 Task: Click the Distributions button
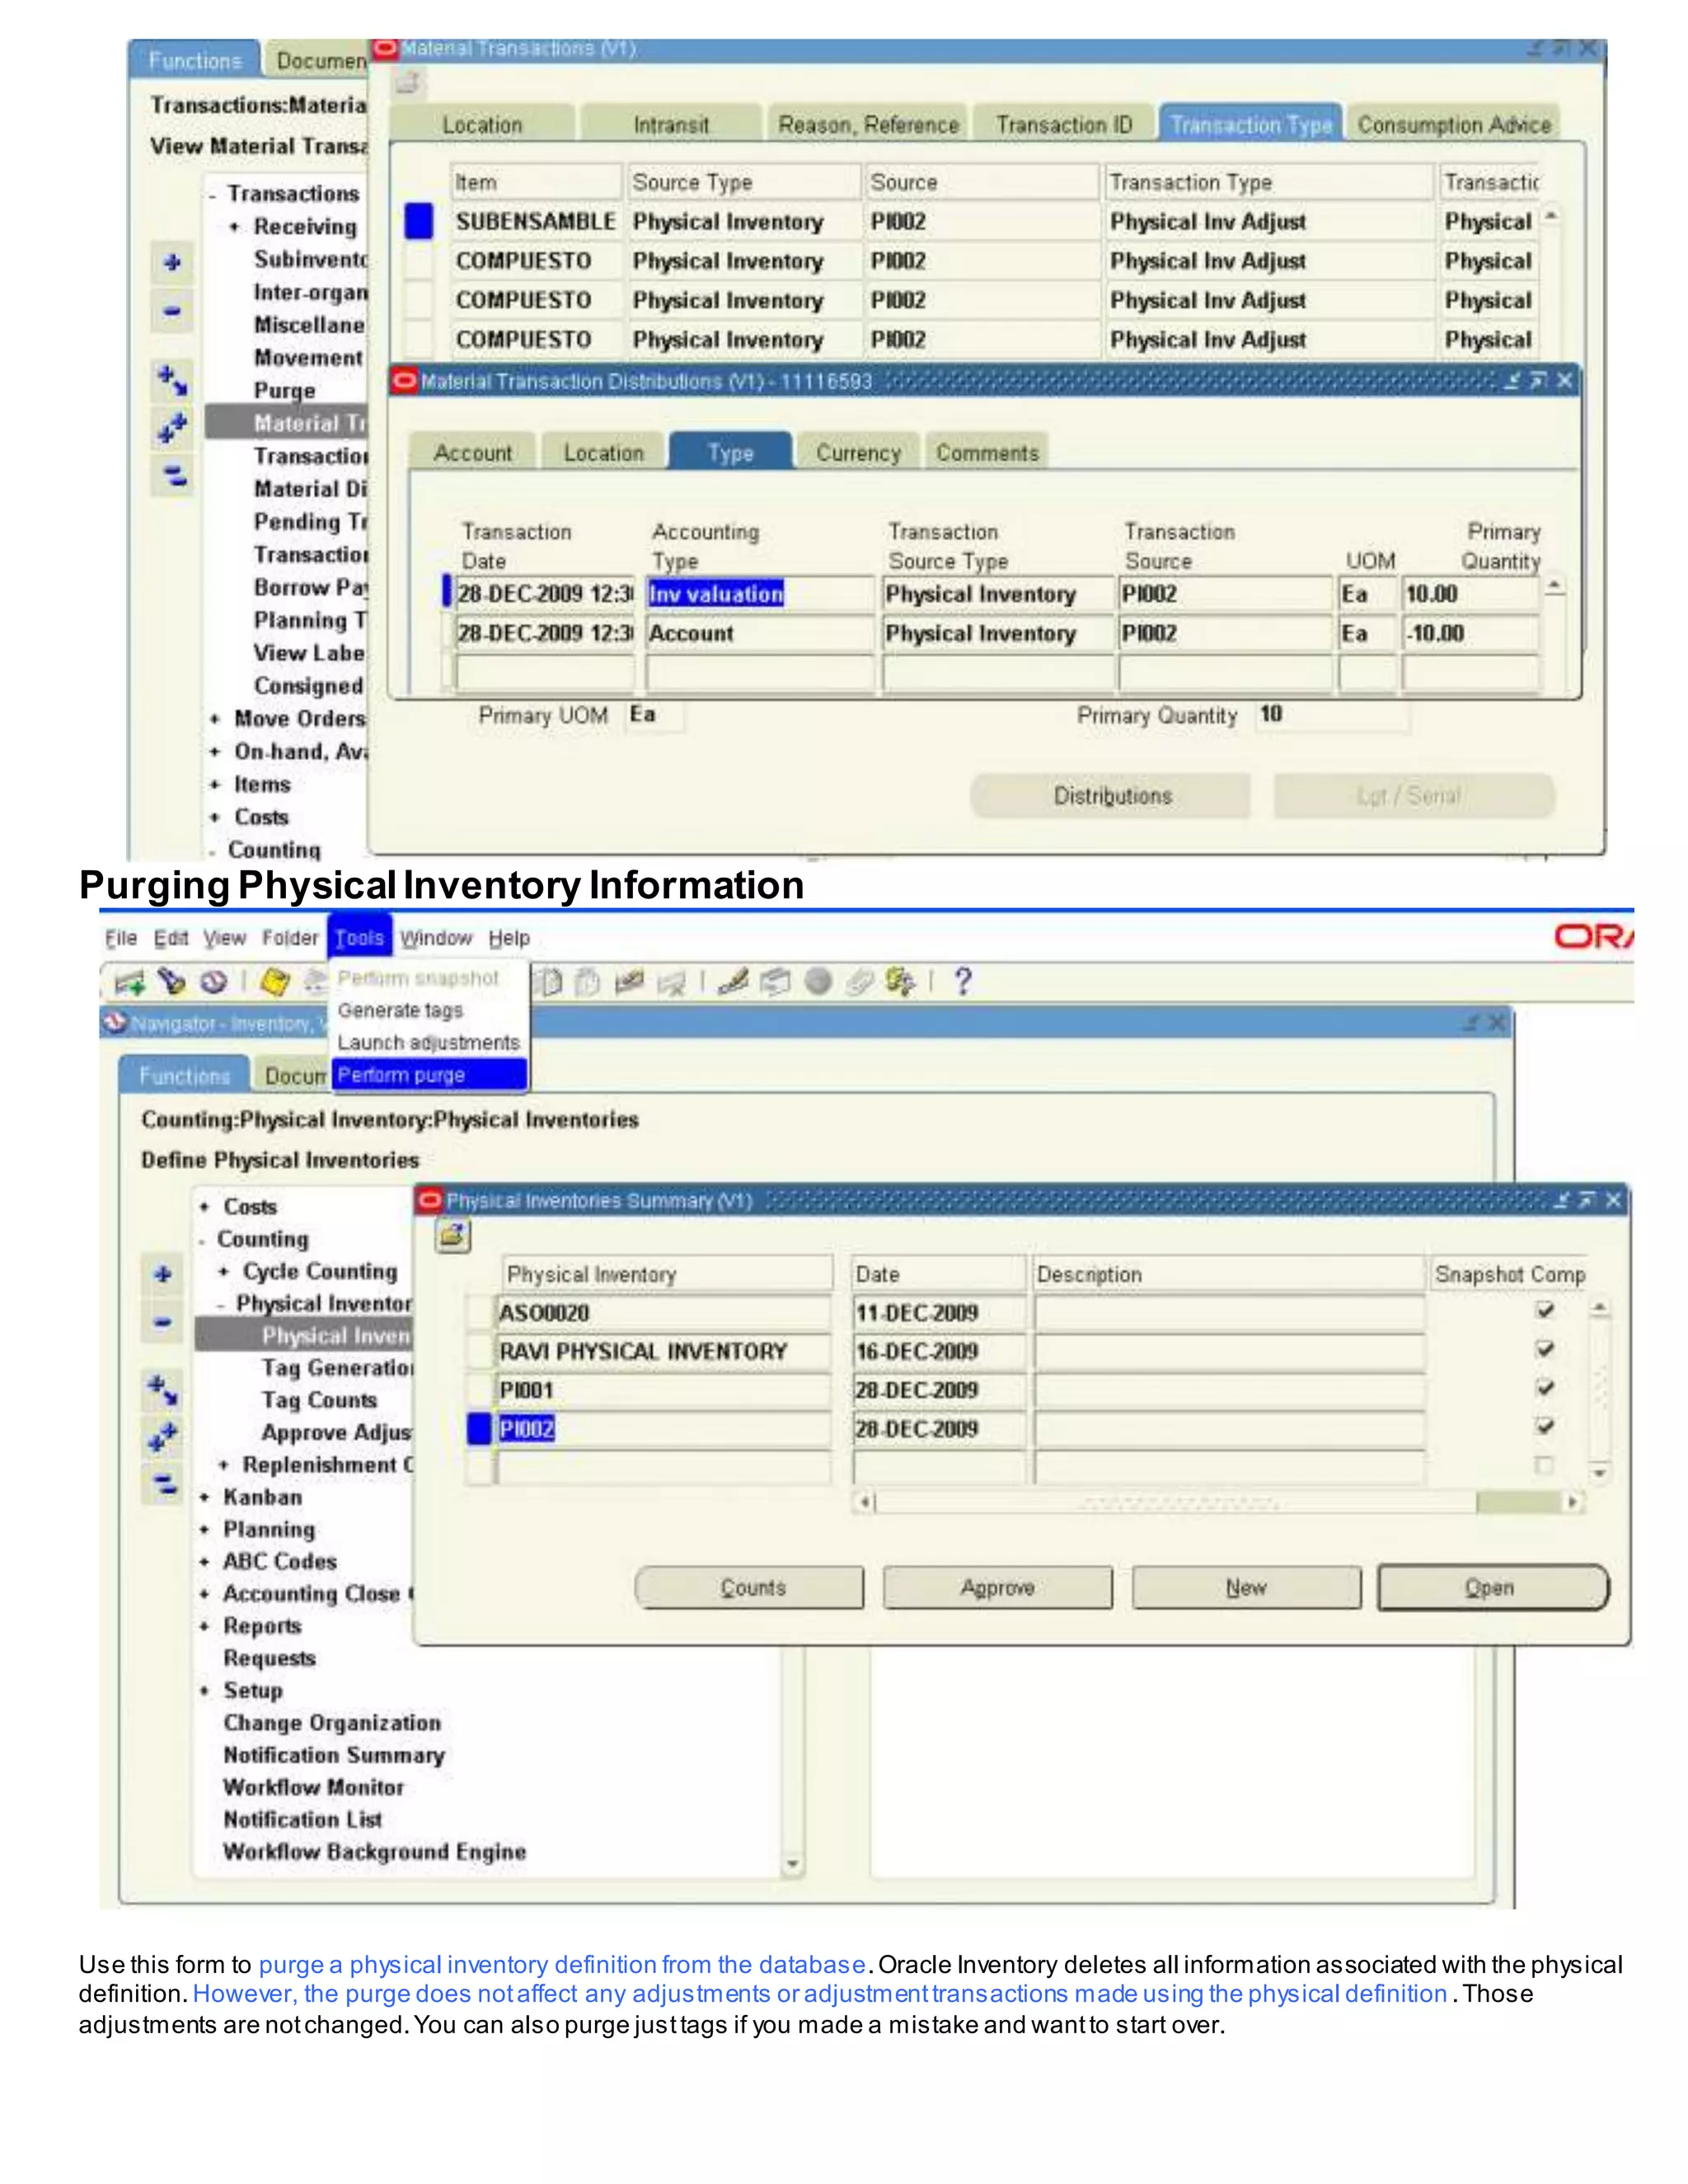coord(1111,796)
